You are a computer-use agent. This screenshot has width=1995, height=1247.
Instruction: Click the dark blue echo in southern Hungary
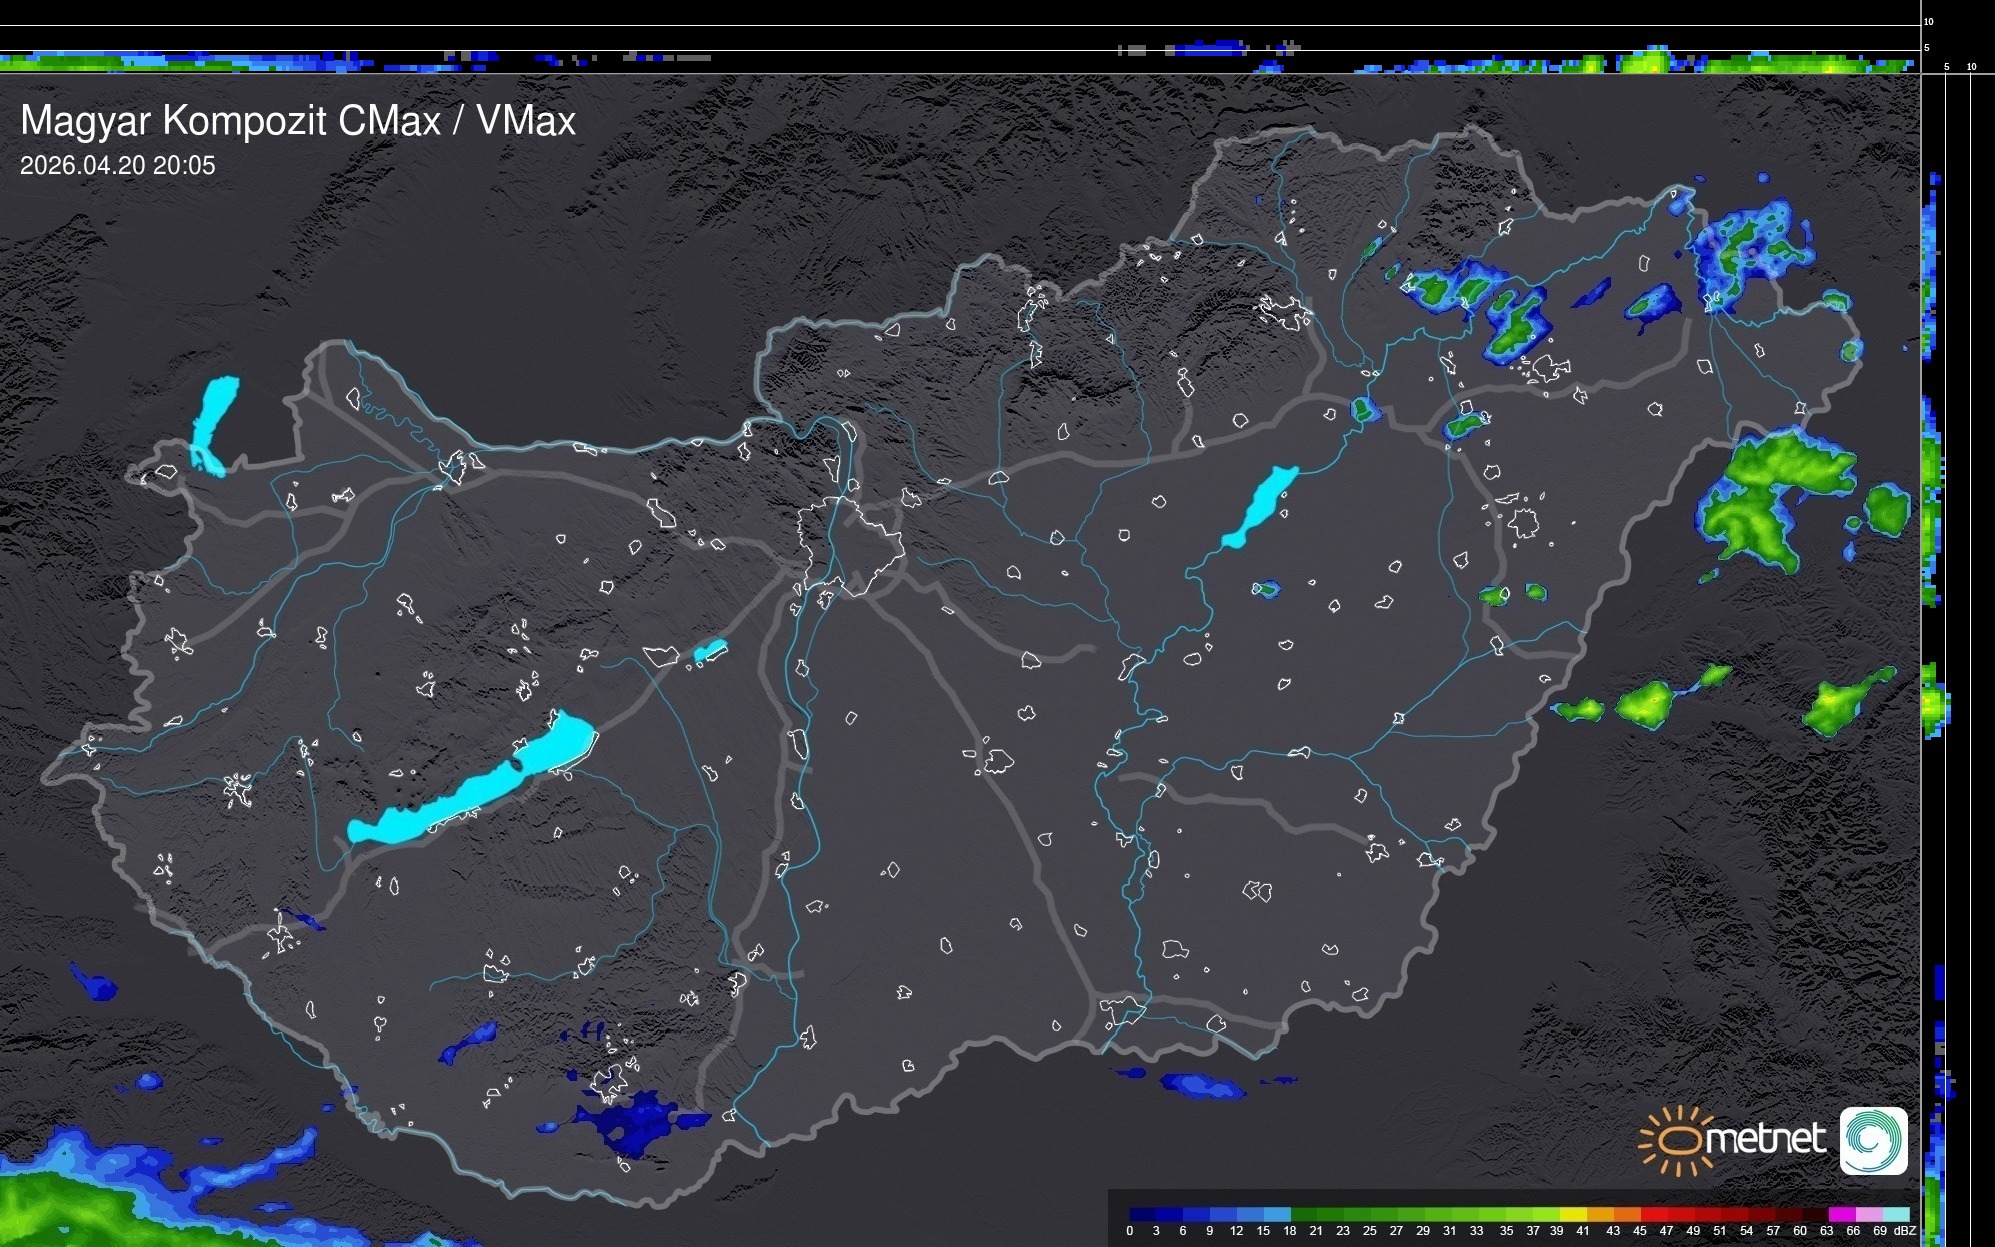coord(635,1118)
